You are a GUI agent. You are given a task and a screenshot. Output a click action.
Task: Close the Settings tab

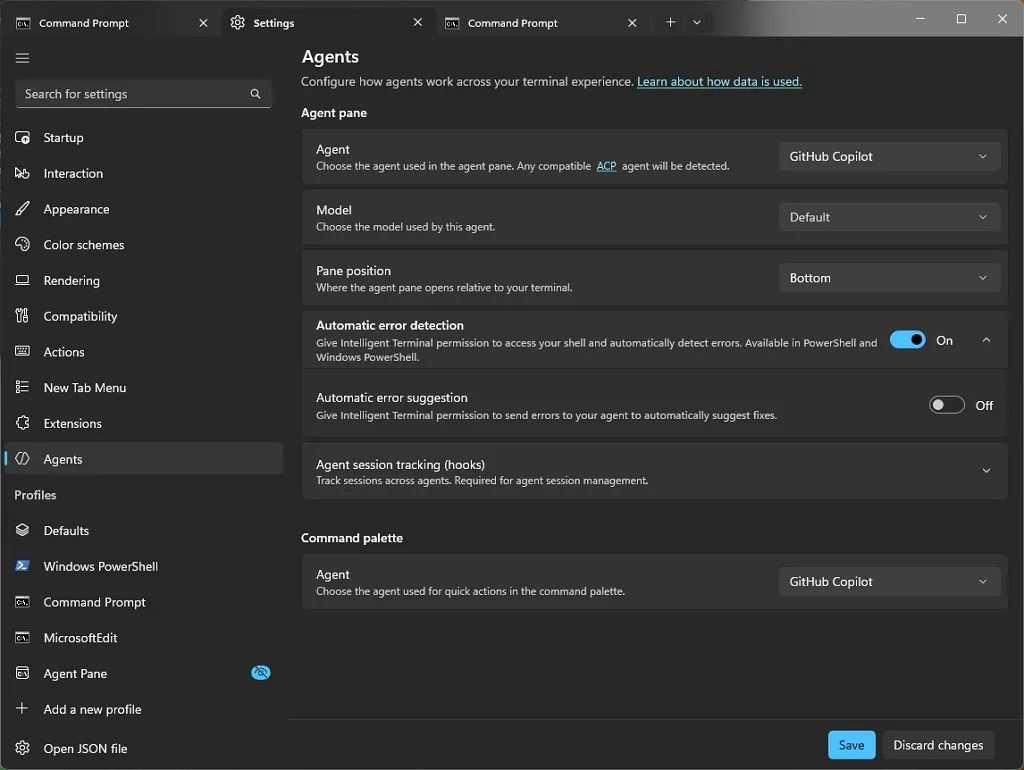point(418,22)
